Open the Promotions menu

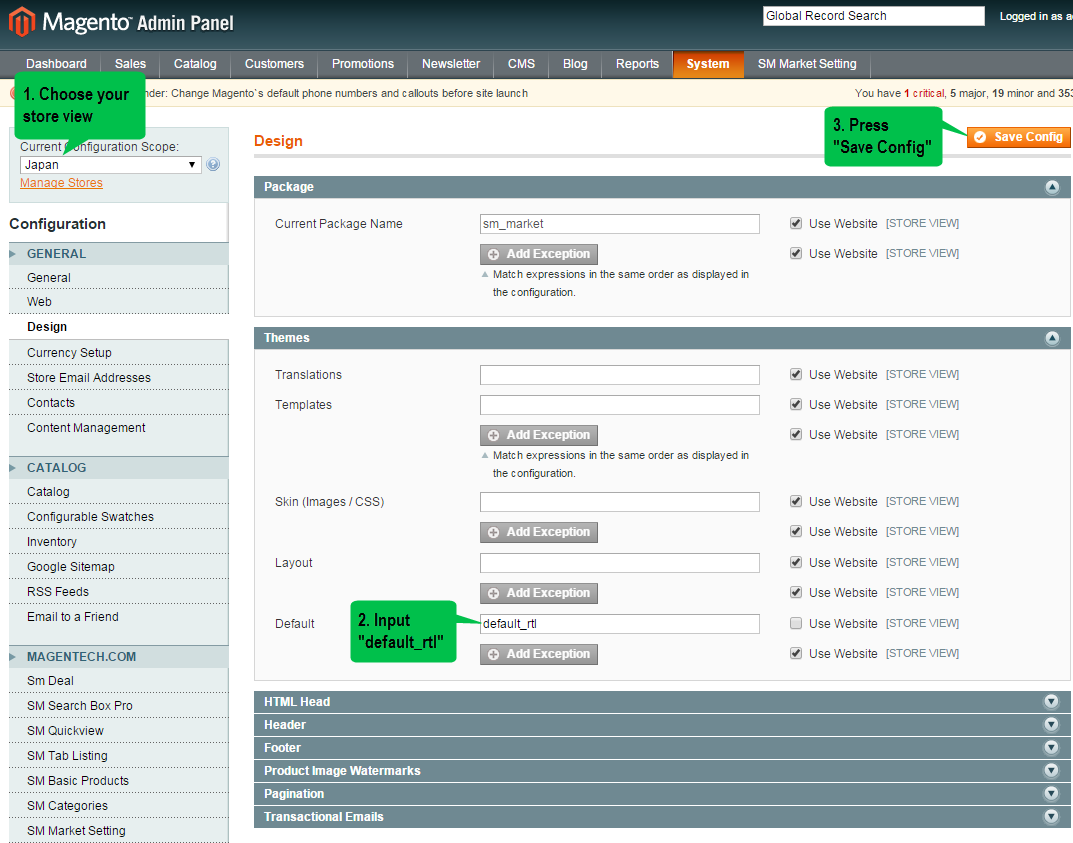363,64
